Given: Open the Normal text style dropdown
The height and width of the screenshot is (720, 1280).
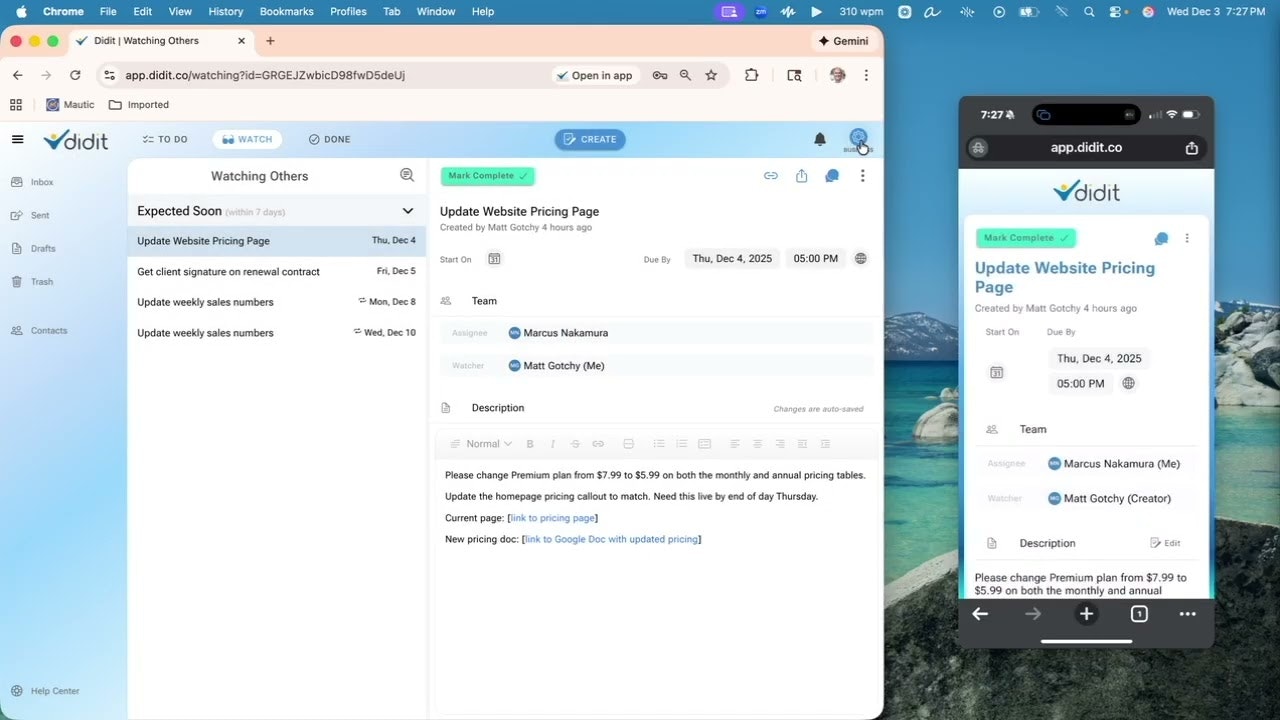Looking at the screenshot, I should 482,444.
